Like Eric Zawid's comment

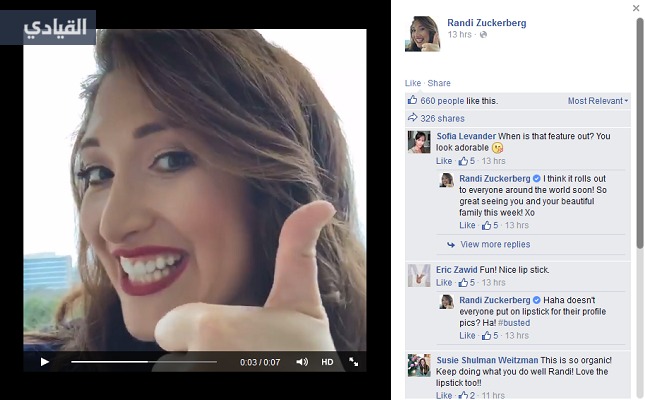coord(444,283)
